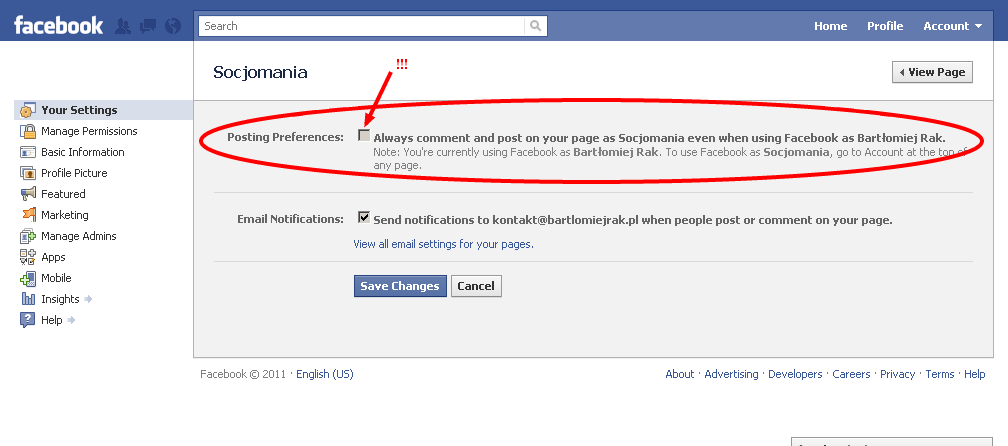Open the Featured section
The image size is (1008, 446).
click(63, 194)
